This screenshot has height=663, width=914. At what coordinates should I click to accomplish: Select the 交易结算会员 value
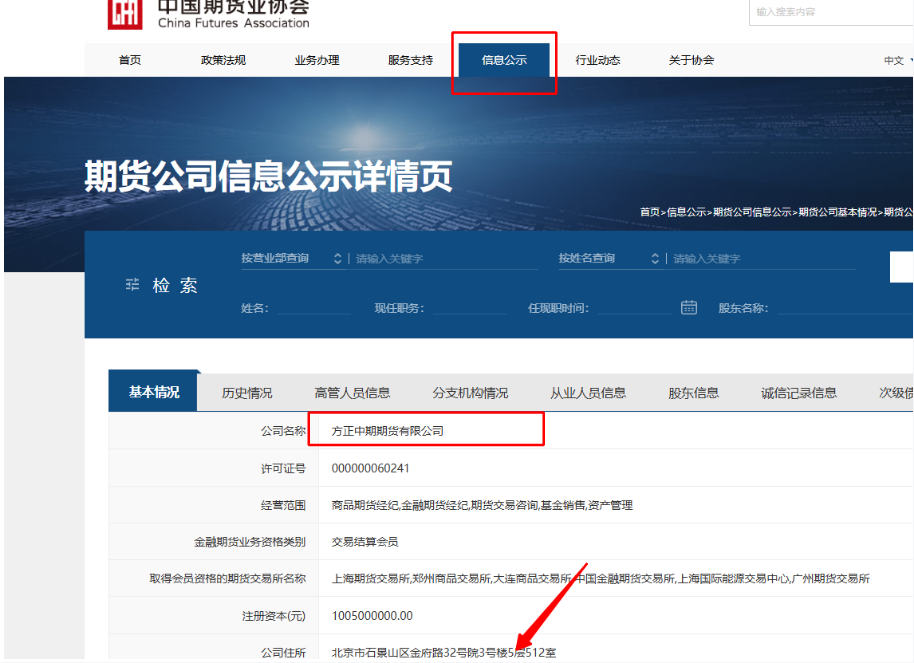point(365,542)
